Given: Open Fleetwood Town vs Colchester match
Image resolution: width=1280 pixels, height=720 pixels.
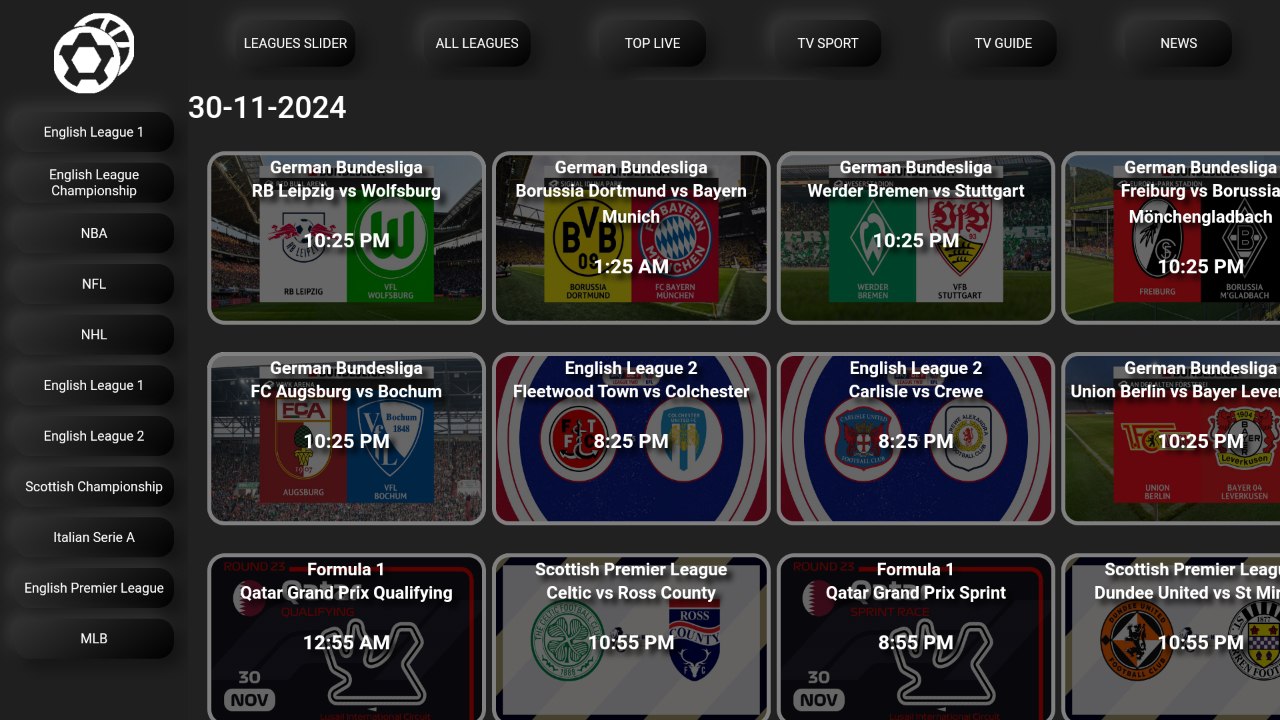Looking at the screenshot, I should coord(631,439).
